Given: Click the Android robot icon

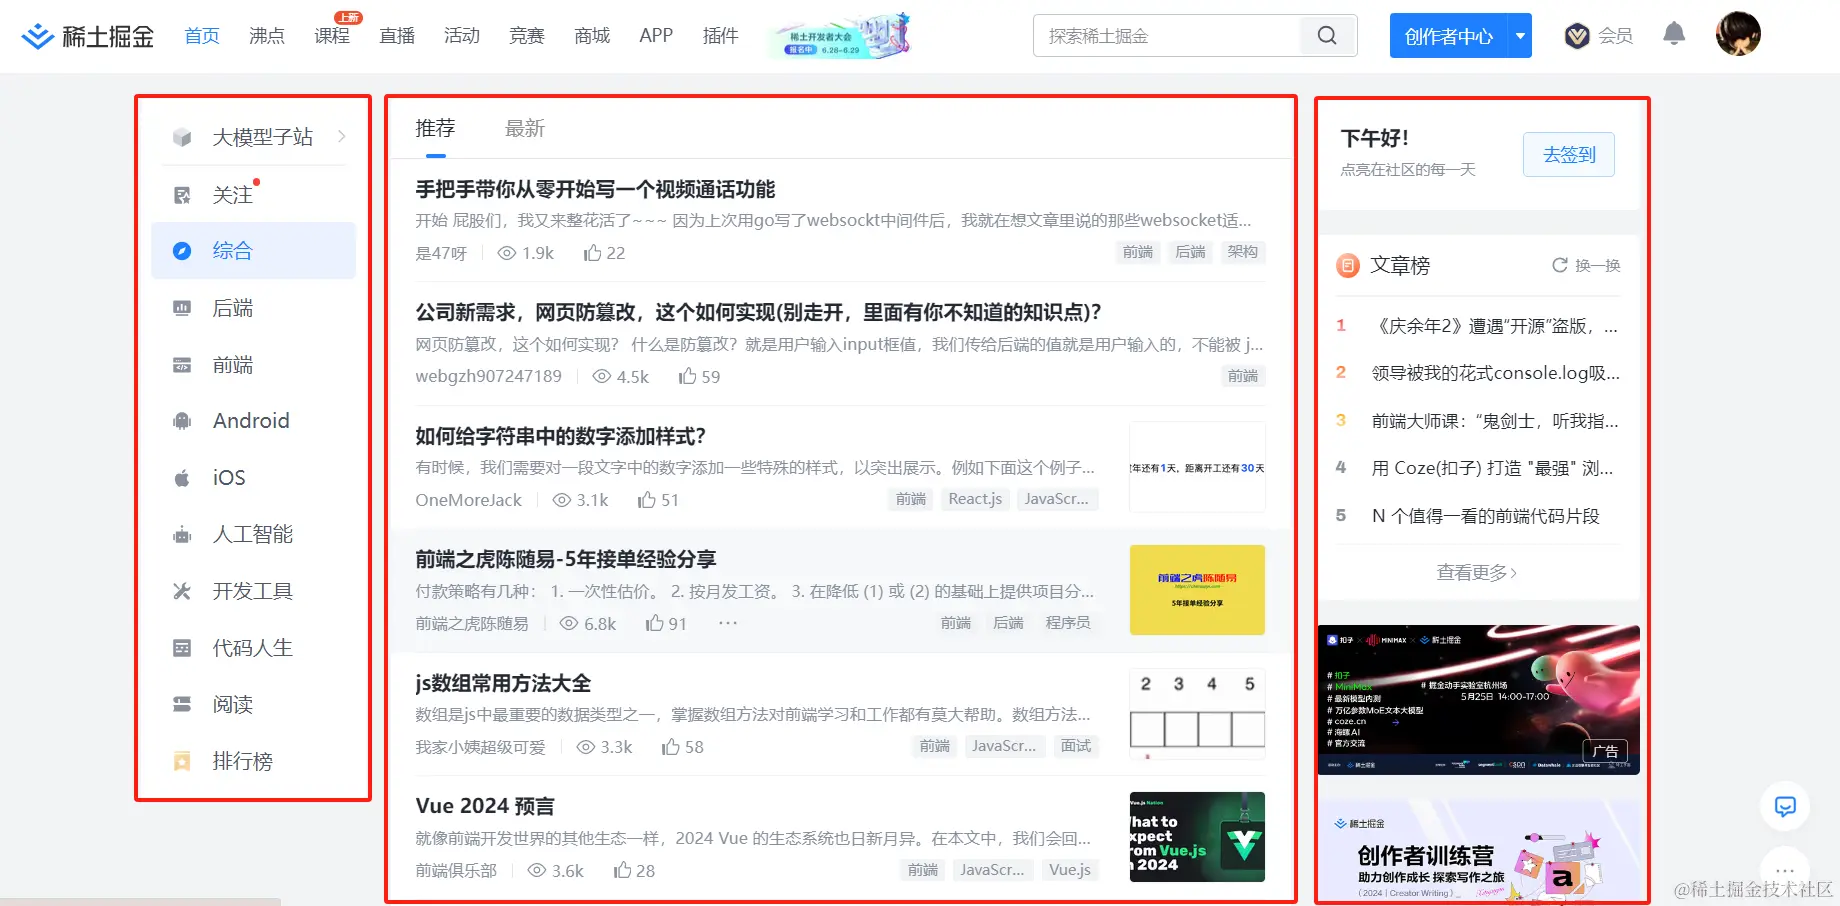Looking at the screenshot, I should pyautogui.click(x=182, y=421).
